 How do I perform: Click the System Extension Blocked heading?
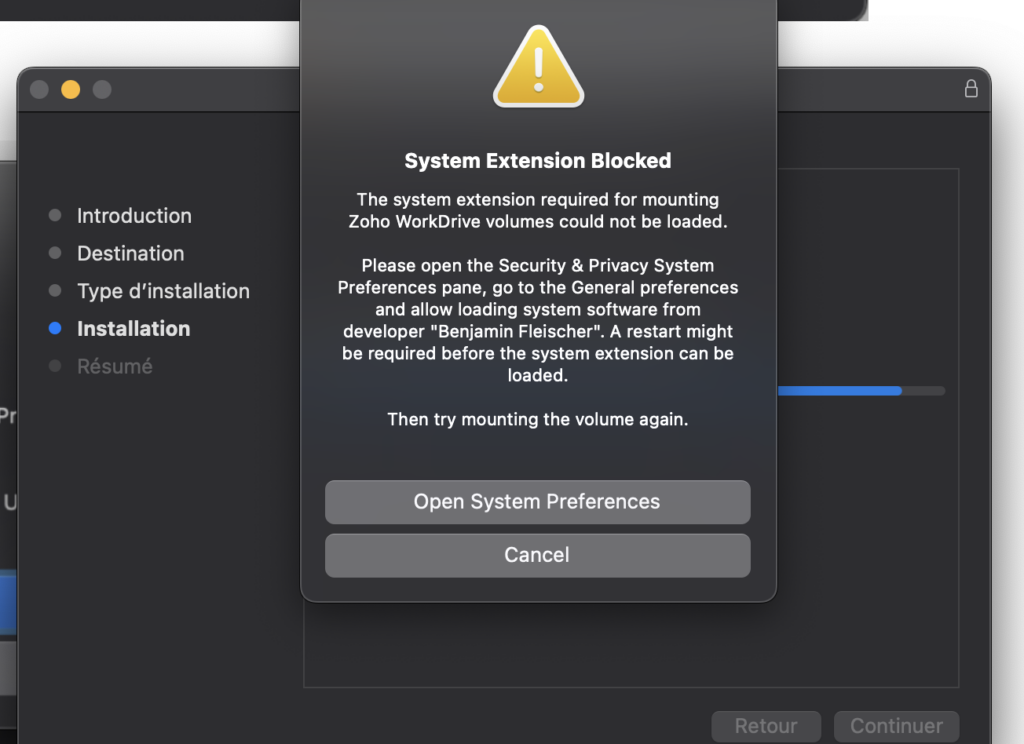click(x=537, y=161)
